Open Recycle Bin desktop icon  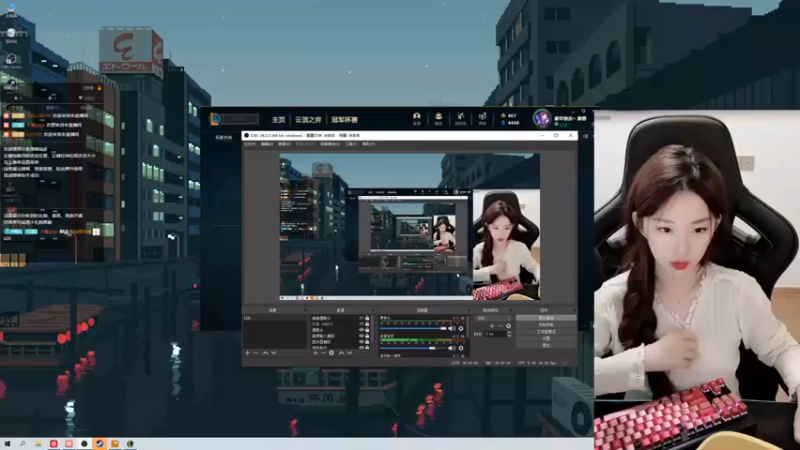click(x=11, y=35)
